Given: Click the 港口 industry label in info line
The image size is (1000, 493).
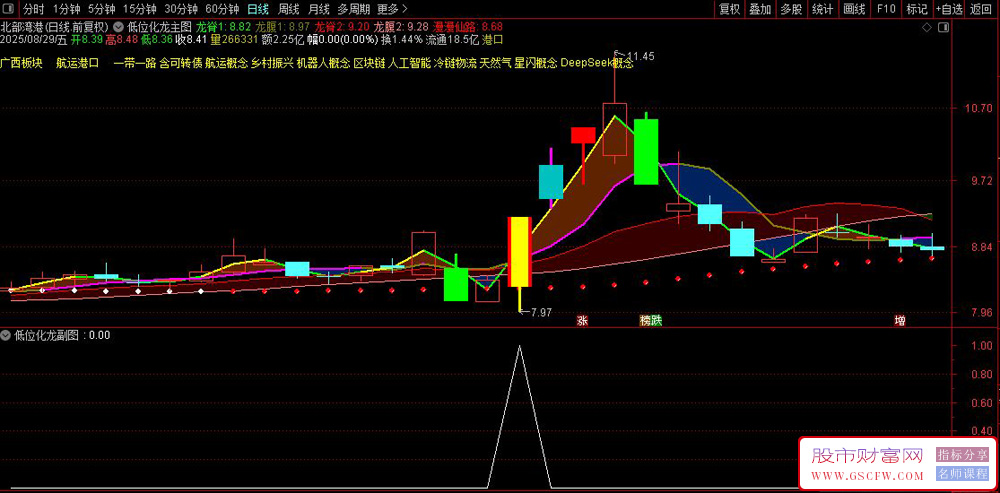Looking at the screenshot, I should click(493, 40).
